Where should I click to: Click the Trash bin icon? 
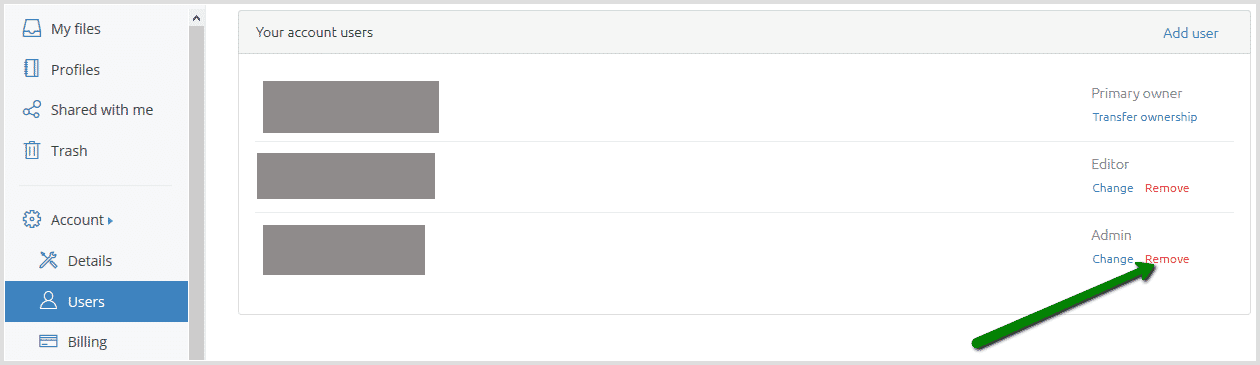tap(31, 151)
